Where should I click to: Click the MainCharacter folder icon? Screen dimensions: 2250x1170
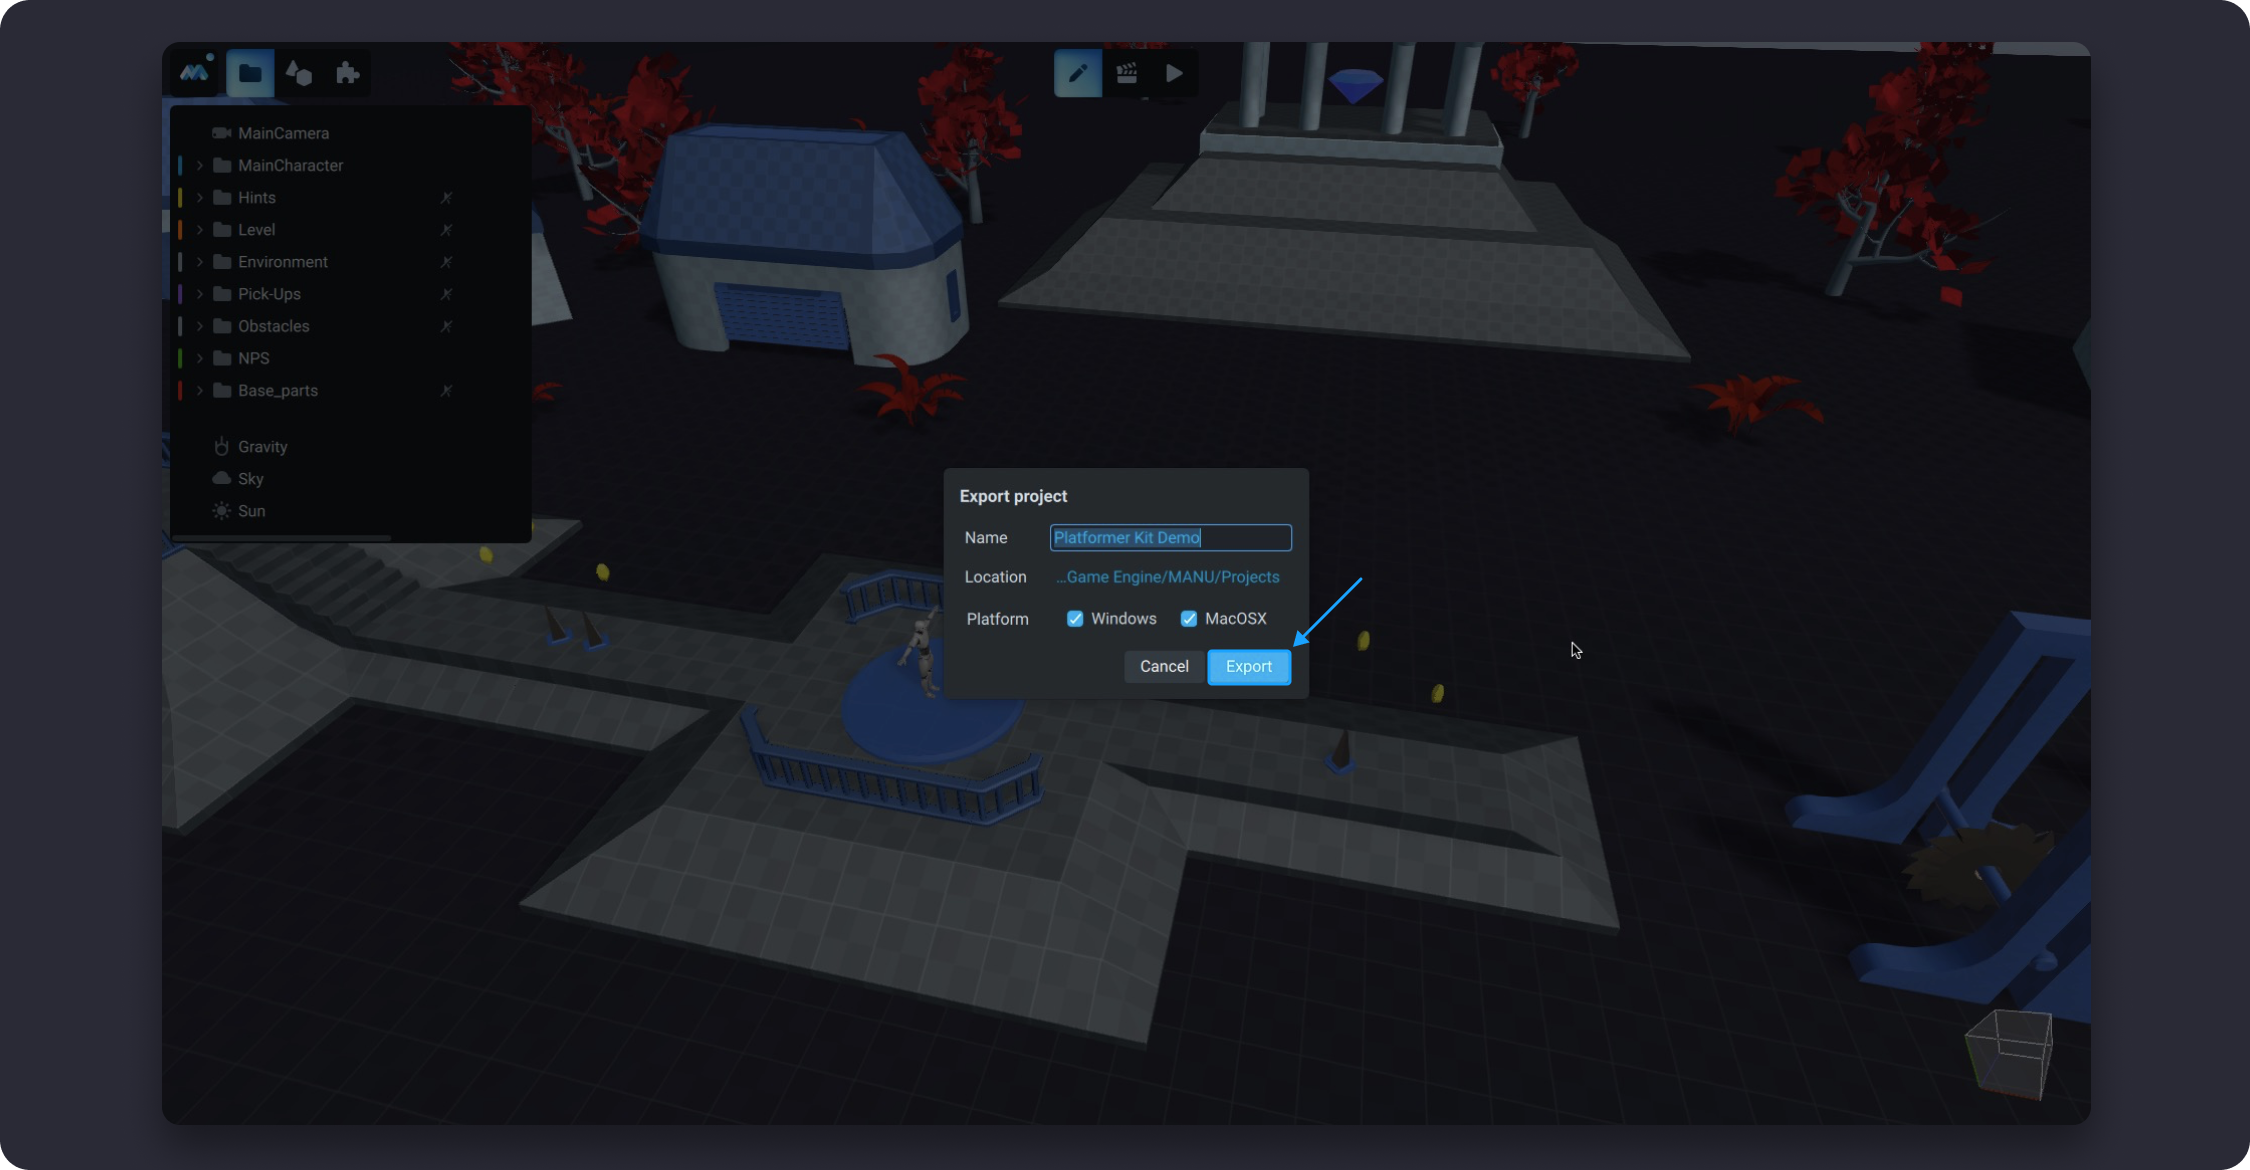(222, 165)
